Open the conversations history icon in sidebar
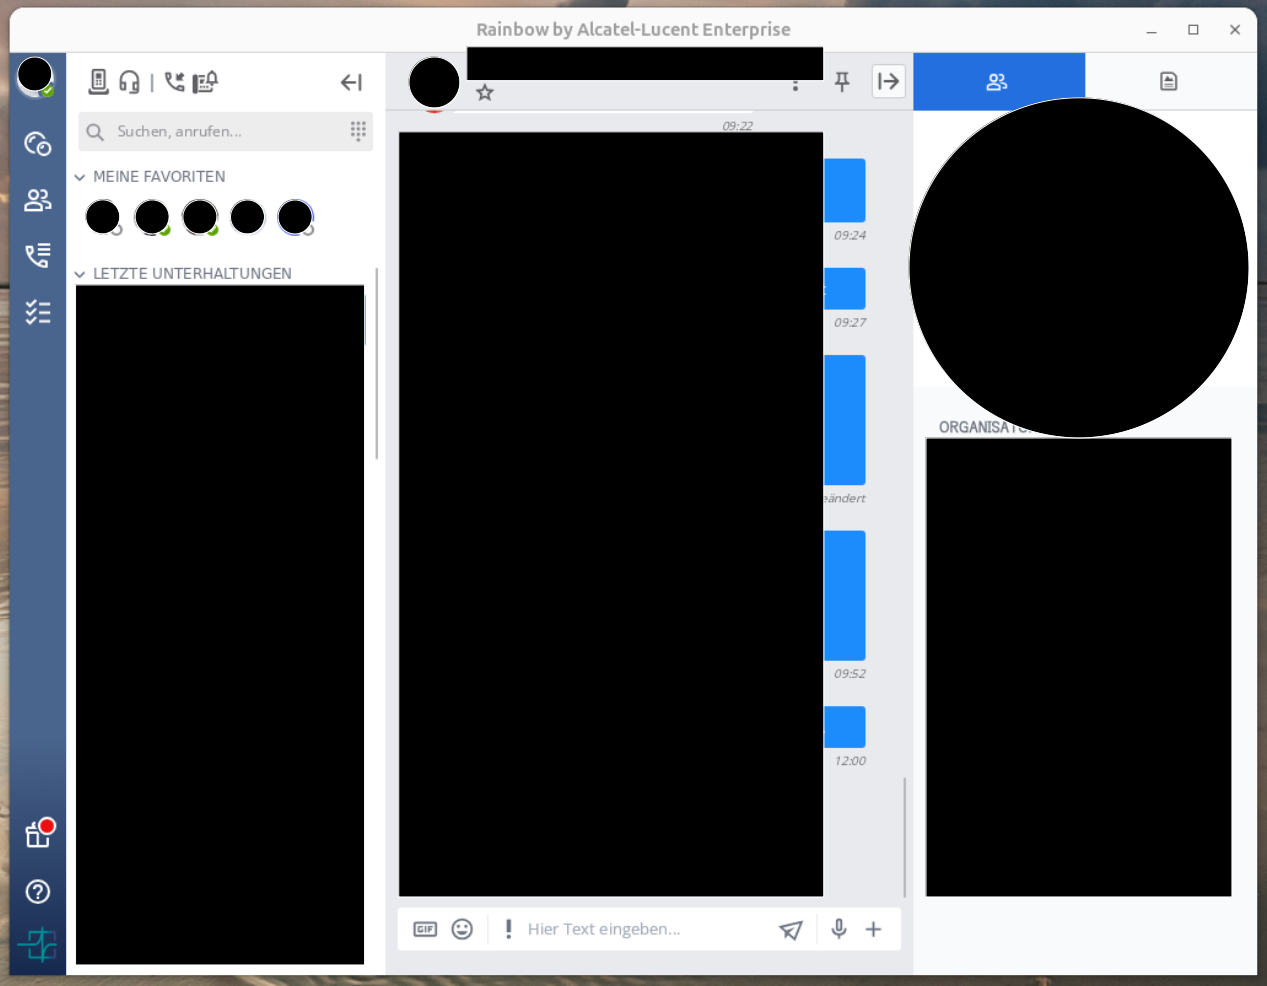 [x=37, y=144]
